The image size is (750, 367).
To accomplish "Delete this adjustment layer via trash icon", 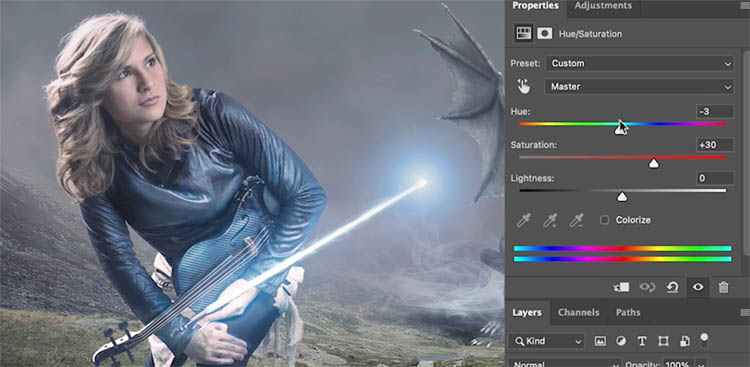I will coord(723,287).
